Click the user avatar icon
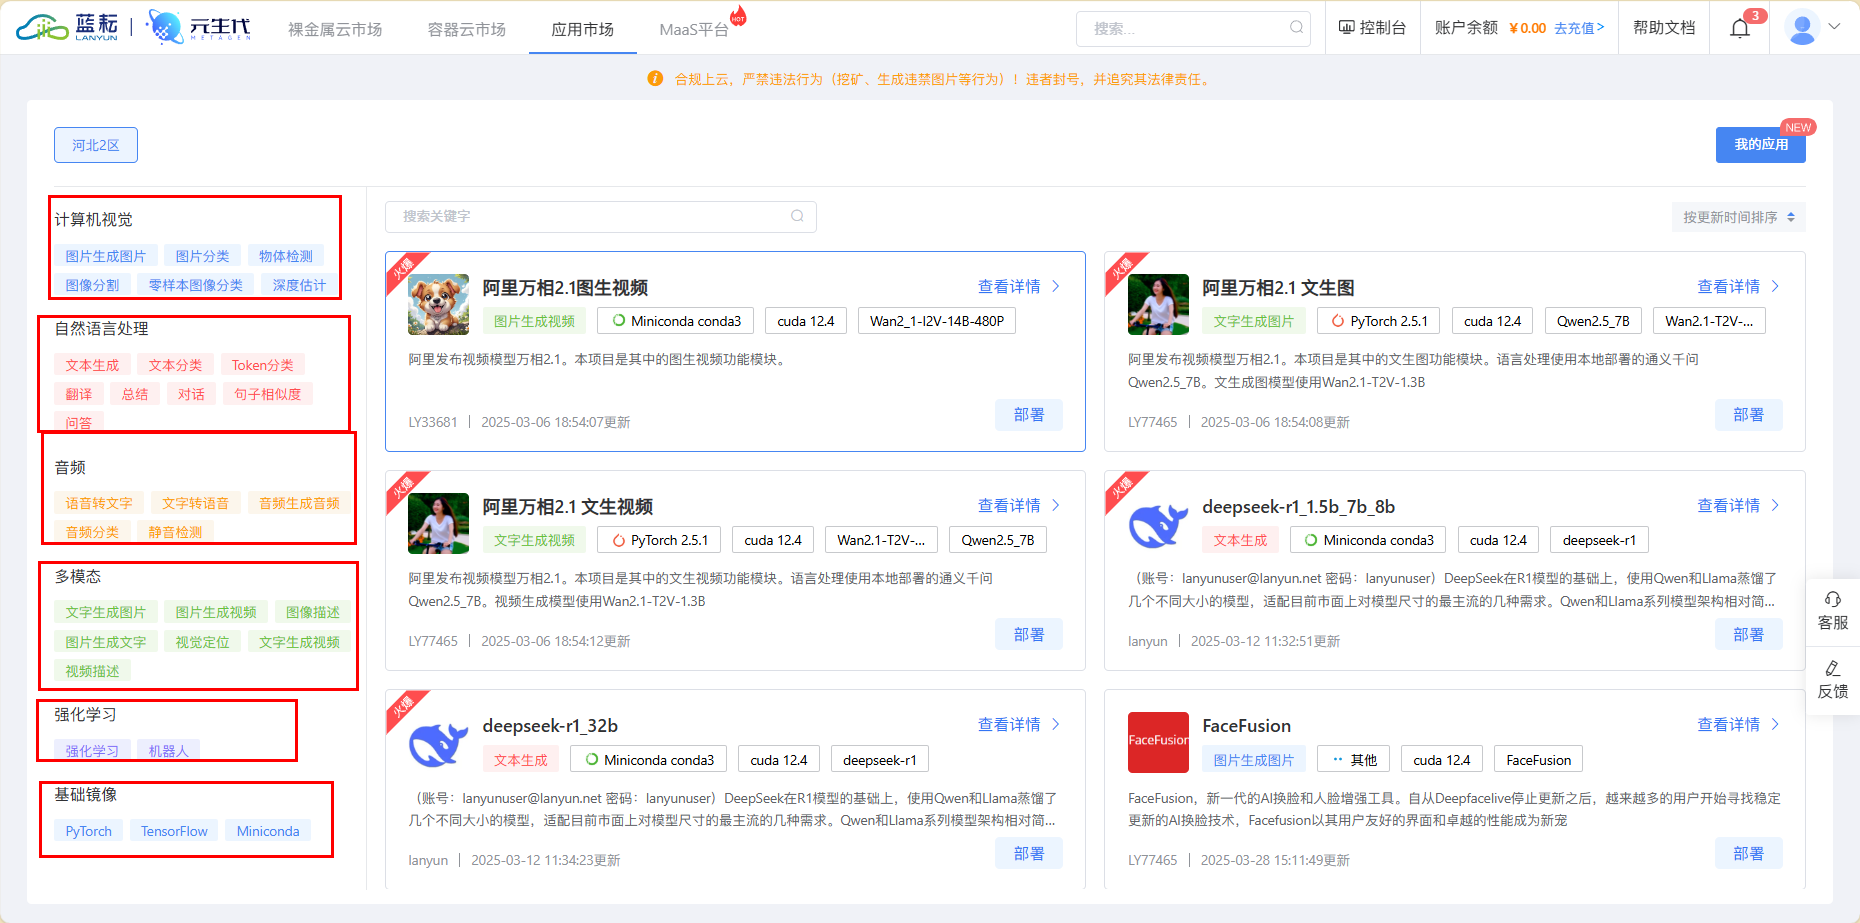Viewport: 1860px width, 923px height. point(1802,28)
